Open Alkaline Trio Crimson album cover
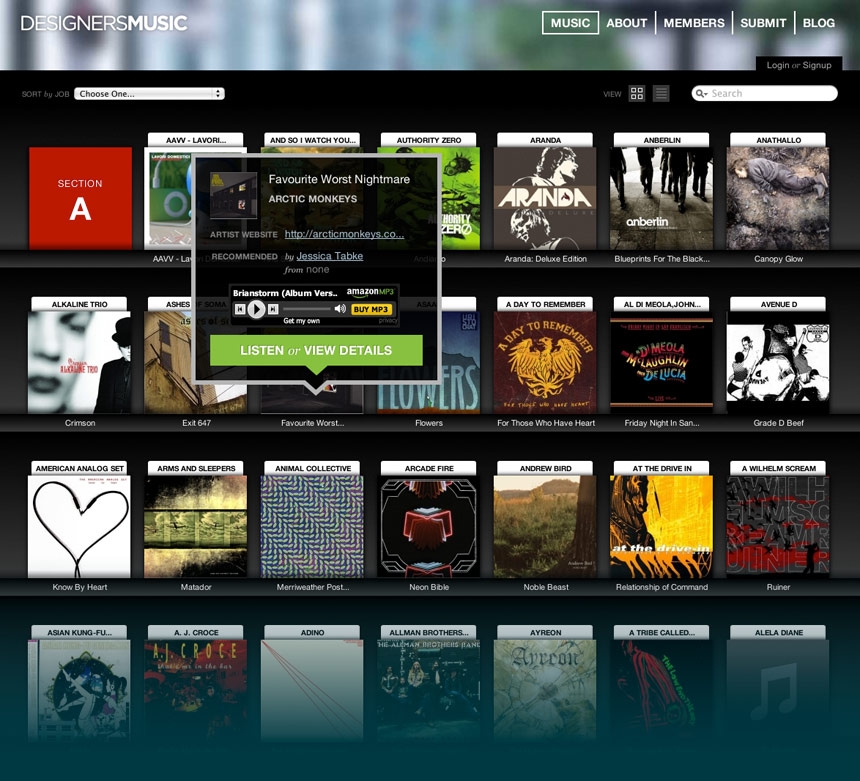Screen dimensions: 860x781 pyautogui.click(x=80, y=363)
